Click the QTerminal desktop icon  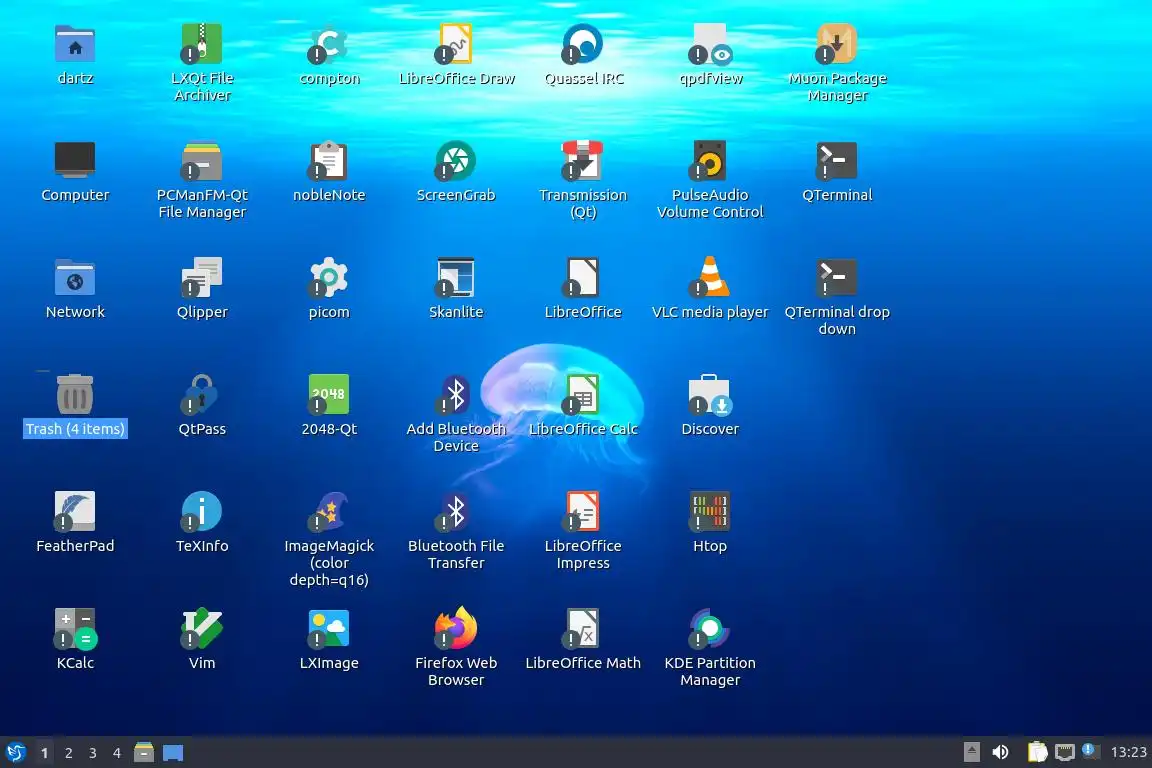(838, 161)
